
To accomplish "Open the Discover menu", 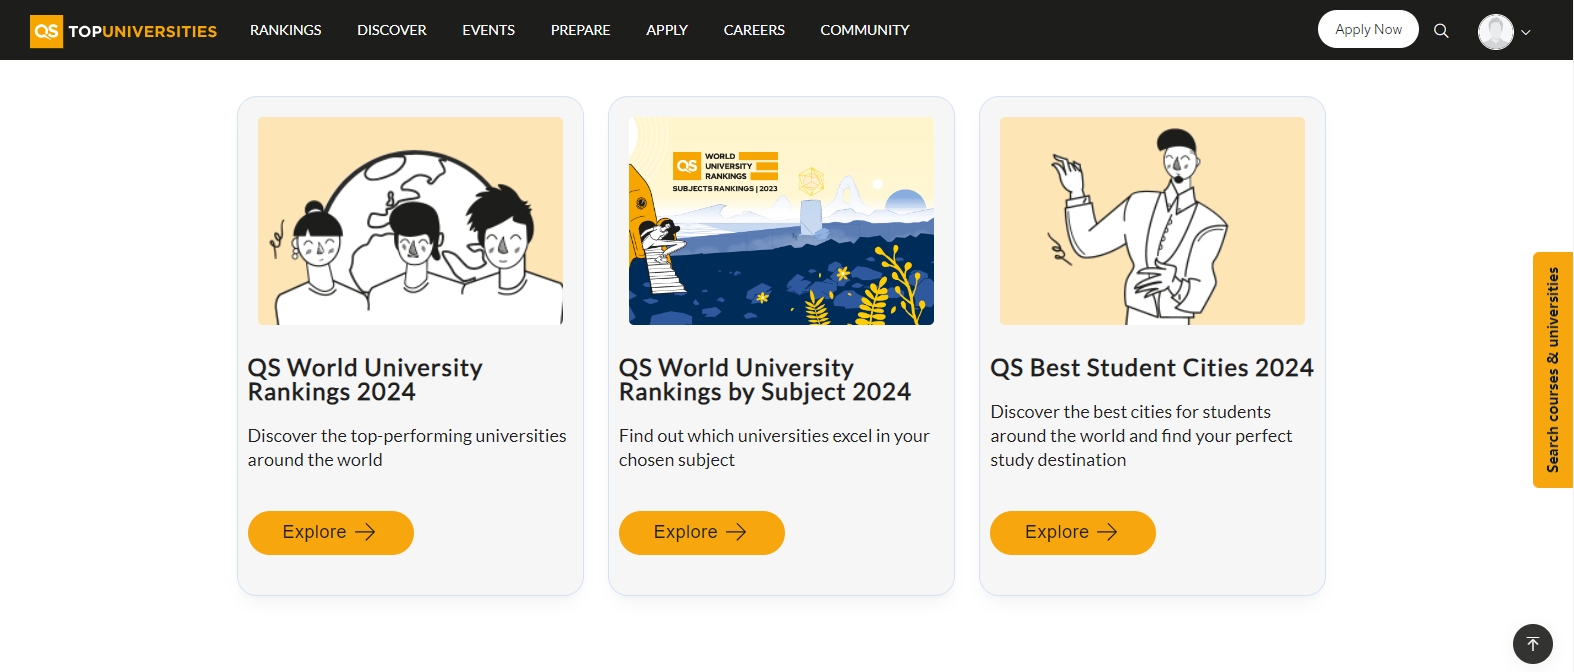I will 392,30.
